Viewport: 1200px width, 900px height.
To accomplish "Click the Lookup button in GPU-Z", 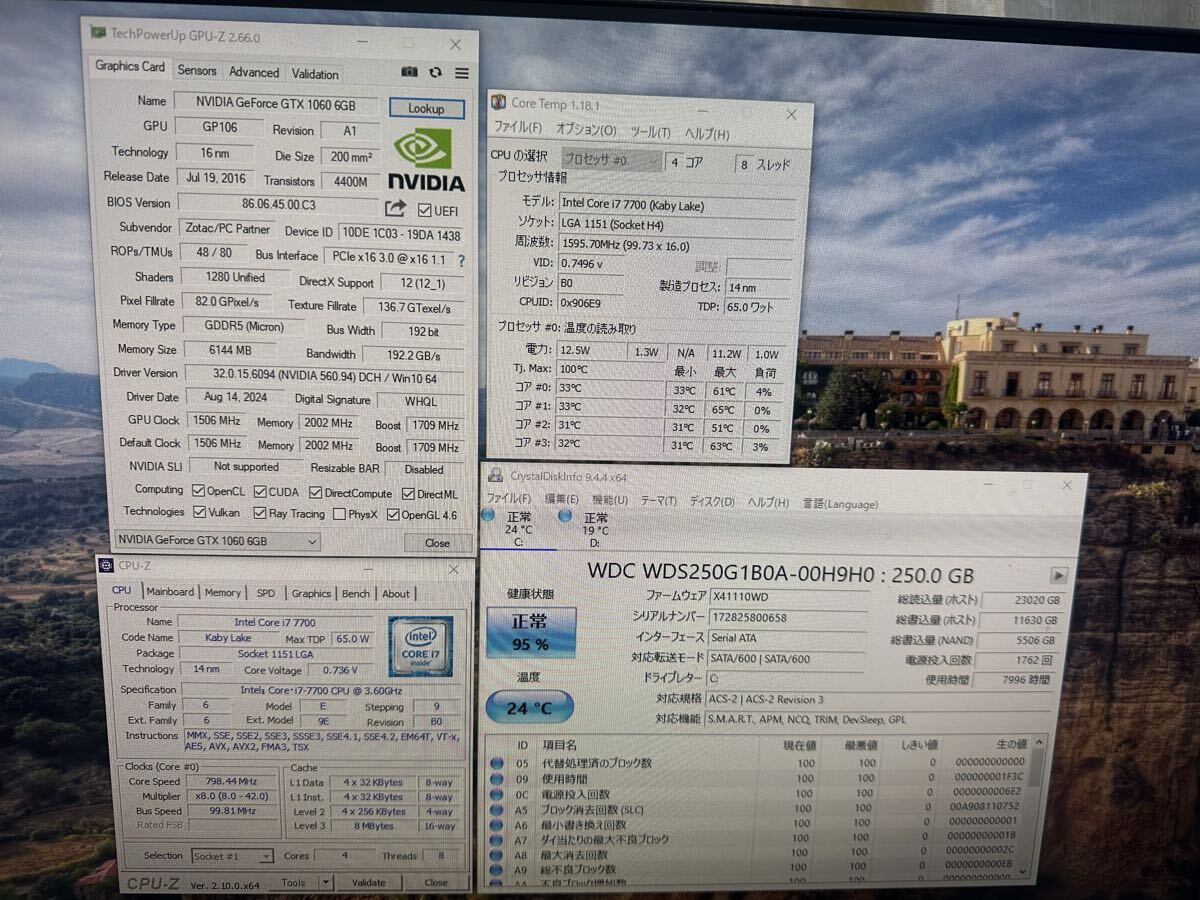I will (x=427, y=108).
